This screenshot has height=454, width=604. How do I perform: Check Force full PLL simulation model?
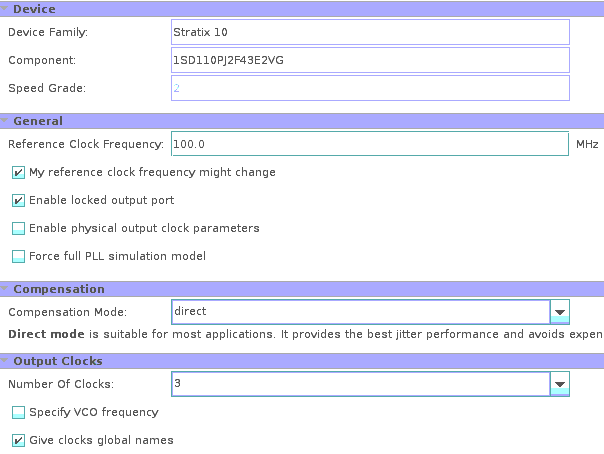point(19,257)
